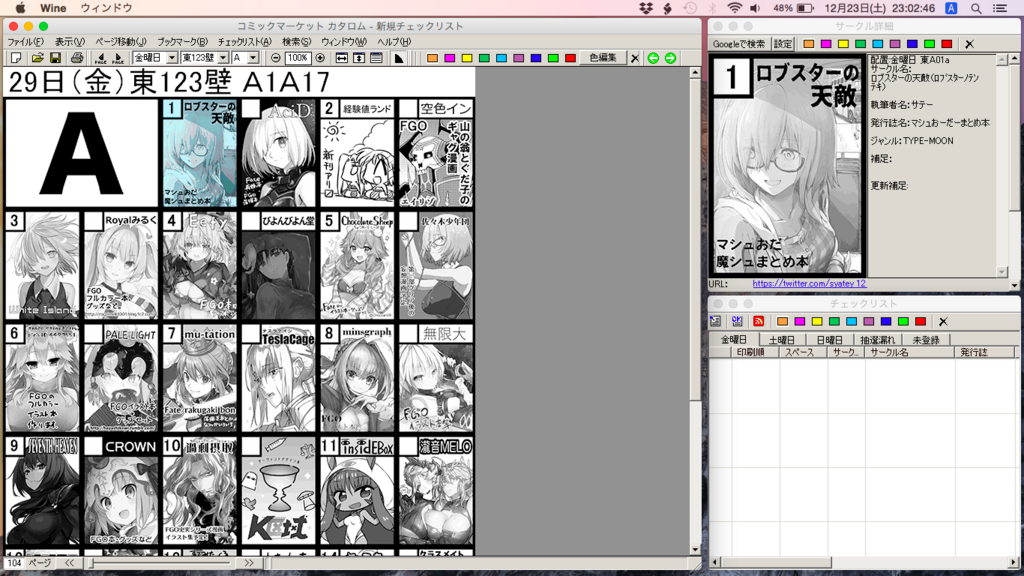This screenshot has width=1024, height=576.
Task: Switch to the 未登録 tab in チェックリスト
Action: tap(926, 340)
